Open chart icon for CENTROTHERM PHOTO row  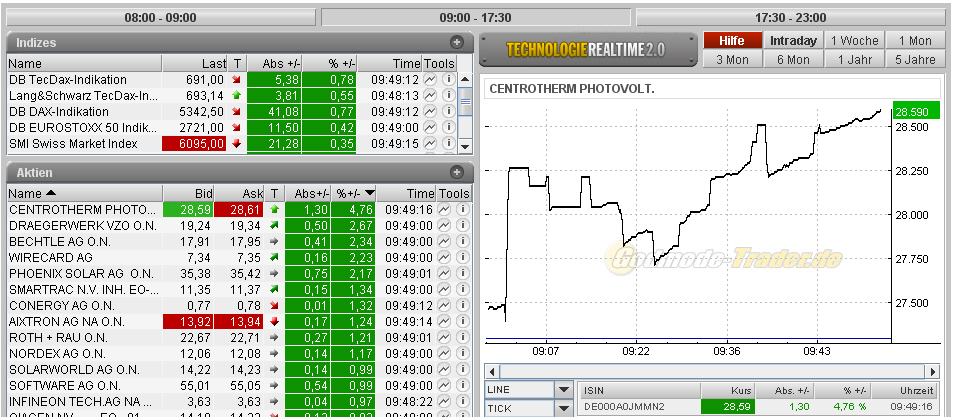tap(443, 210)
